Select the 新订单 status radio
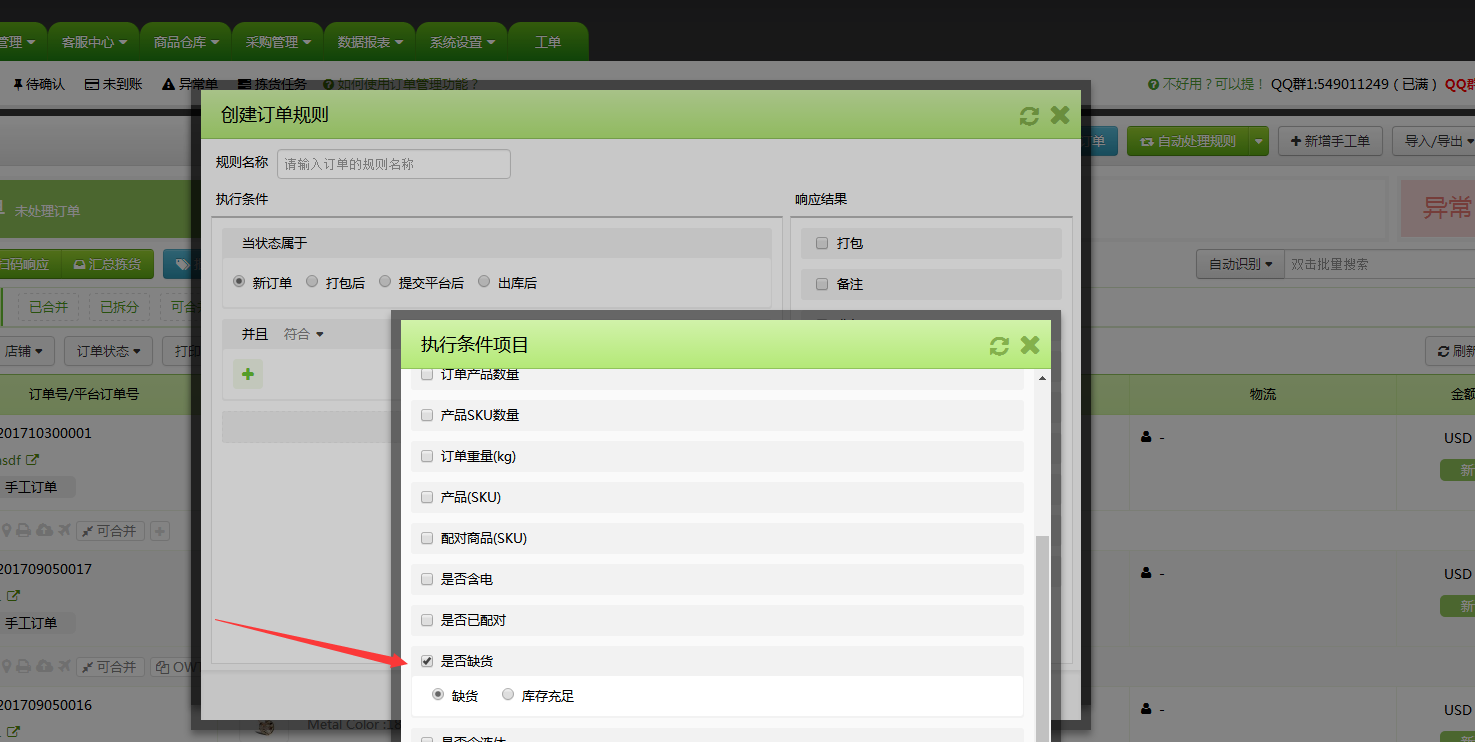The width and height of the screenshot is (1475, 742). coord(239,282)
